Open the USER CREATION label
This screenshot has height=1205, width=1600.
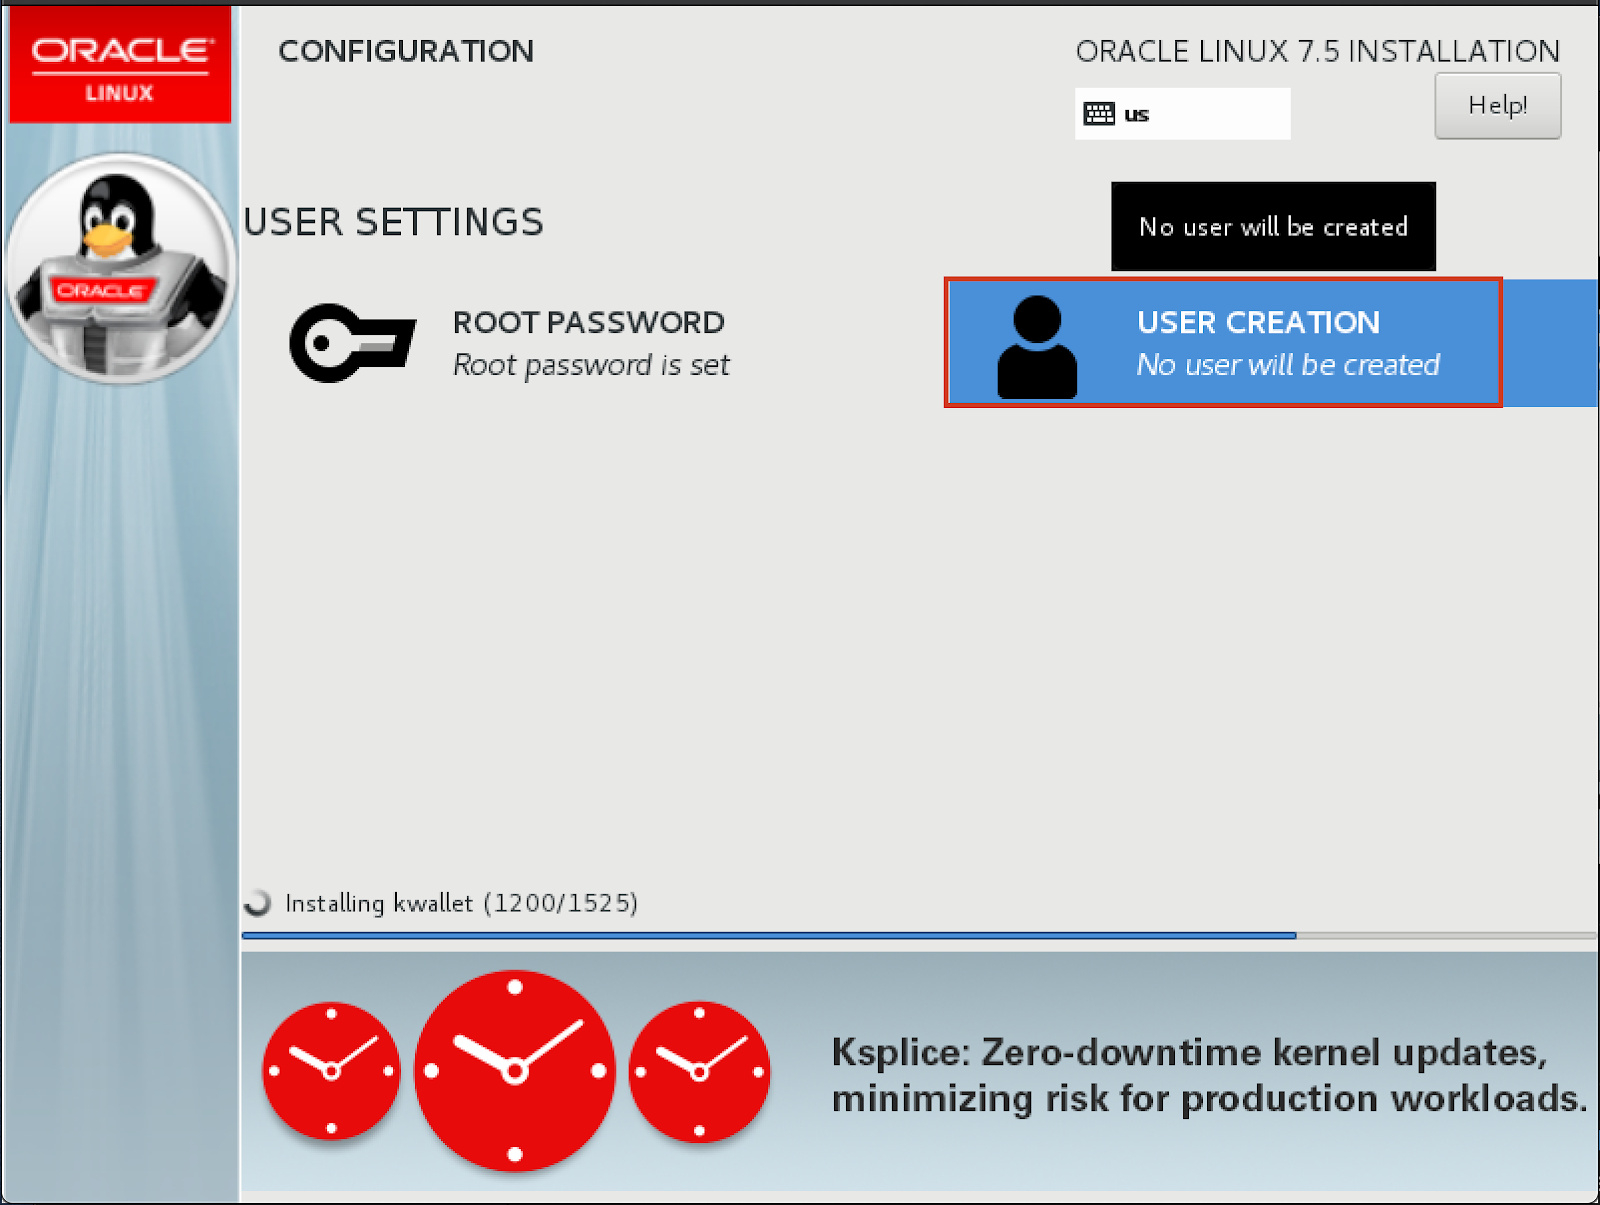click(1258, 322)
